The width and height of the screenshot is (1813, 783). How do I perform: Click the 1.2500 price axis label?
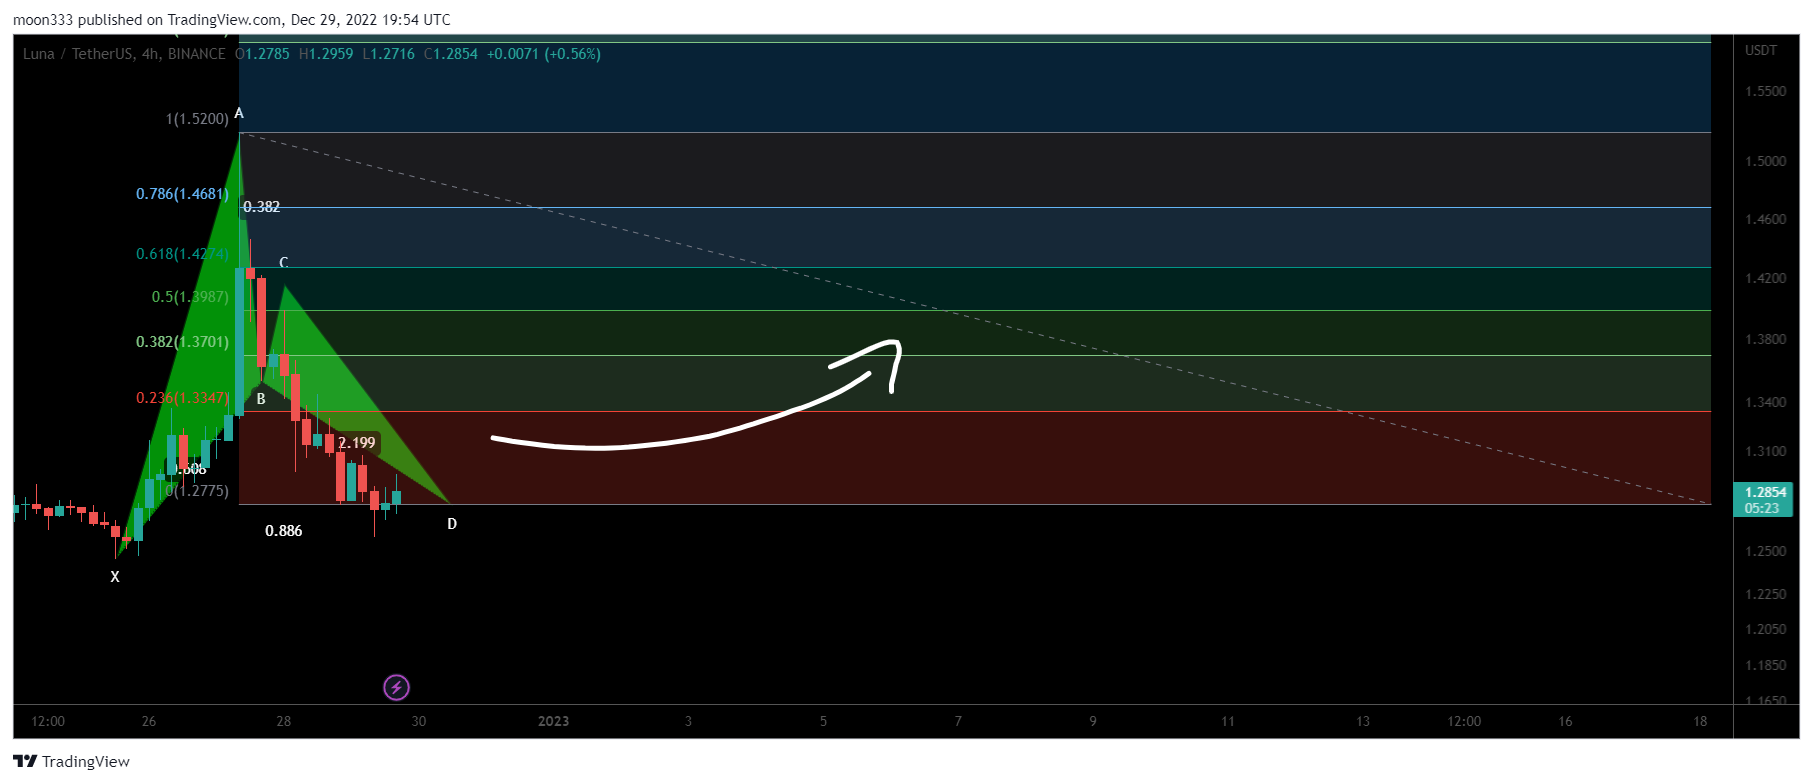[x=1765, y=551]
